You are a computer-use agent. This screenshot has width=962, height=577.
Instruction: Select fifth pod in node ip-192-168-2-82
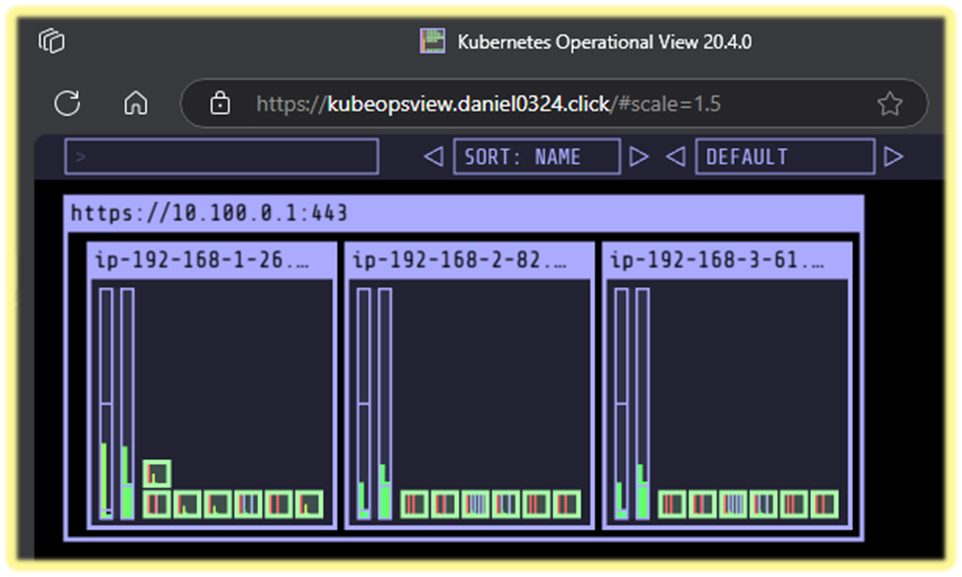point(537,505)
